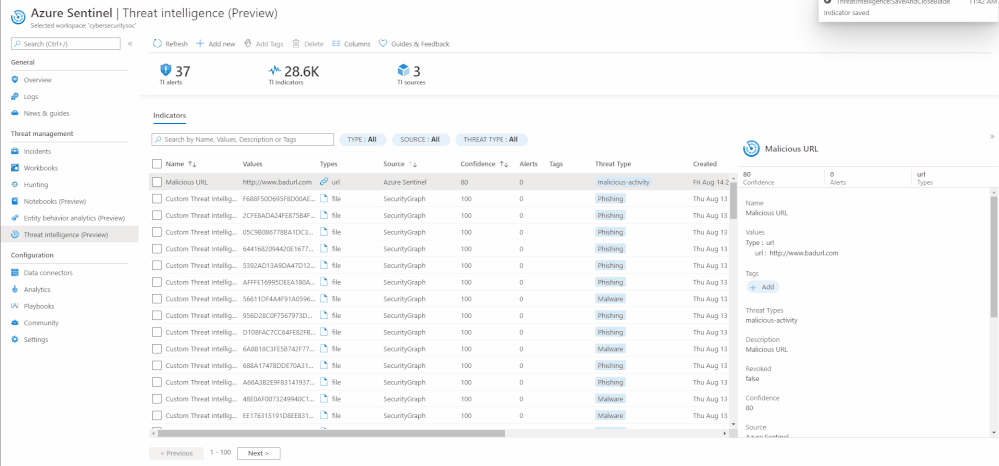
Task: Check the Malicious URL row checkbox
Action: pos(157,182)
